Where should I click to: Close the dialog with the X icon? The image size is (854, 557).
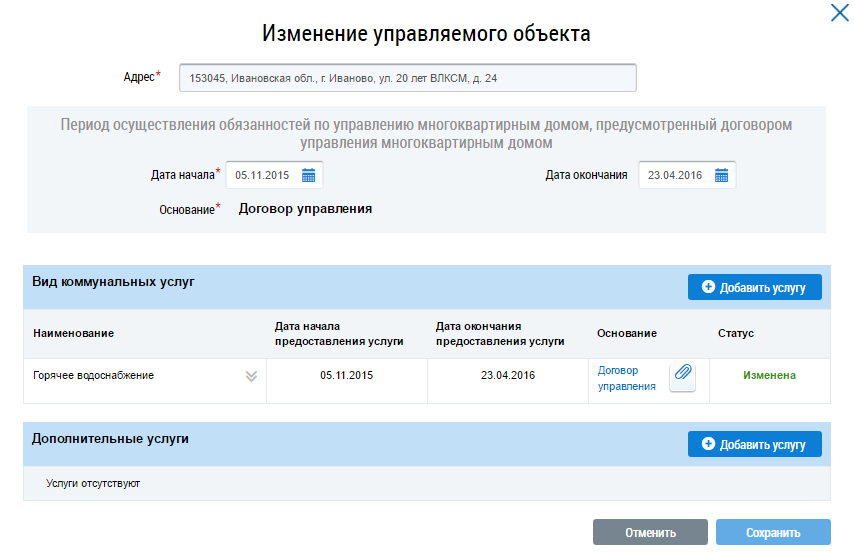click(839, 13)
